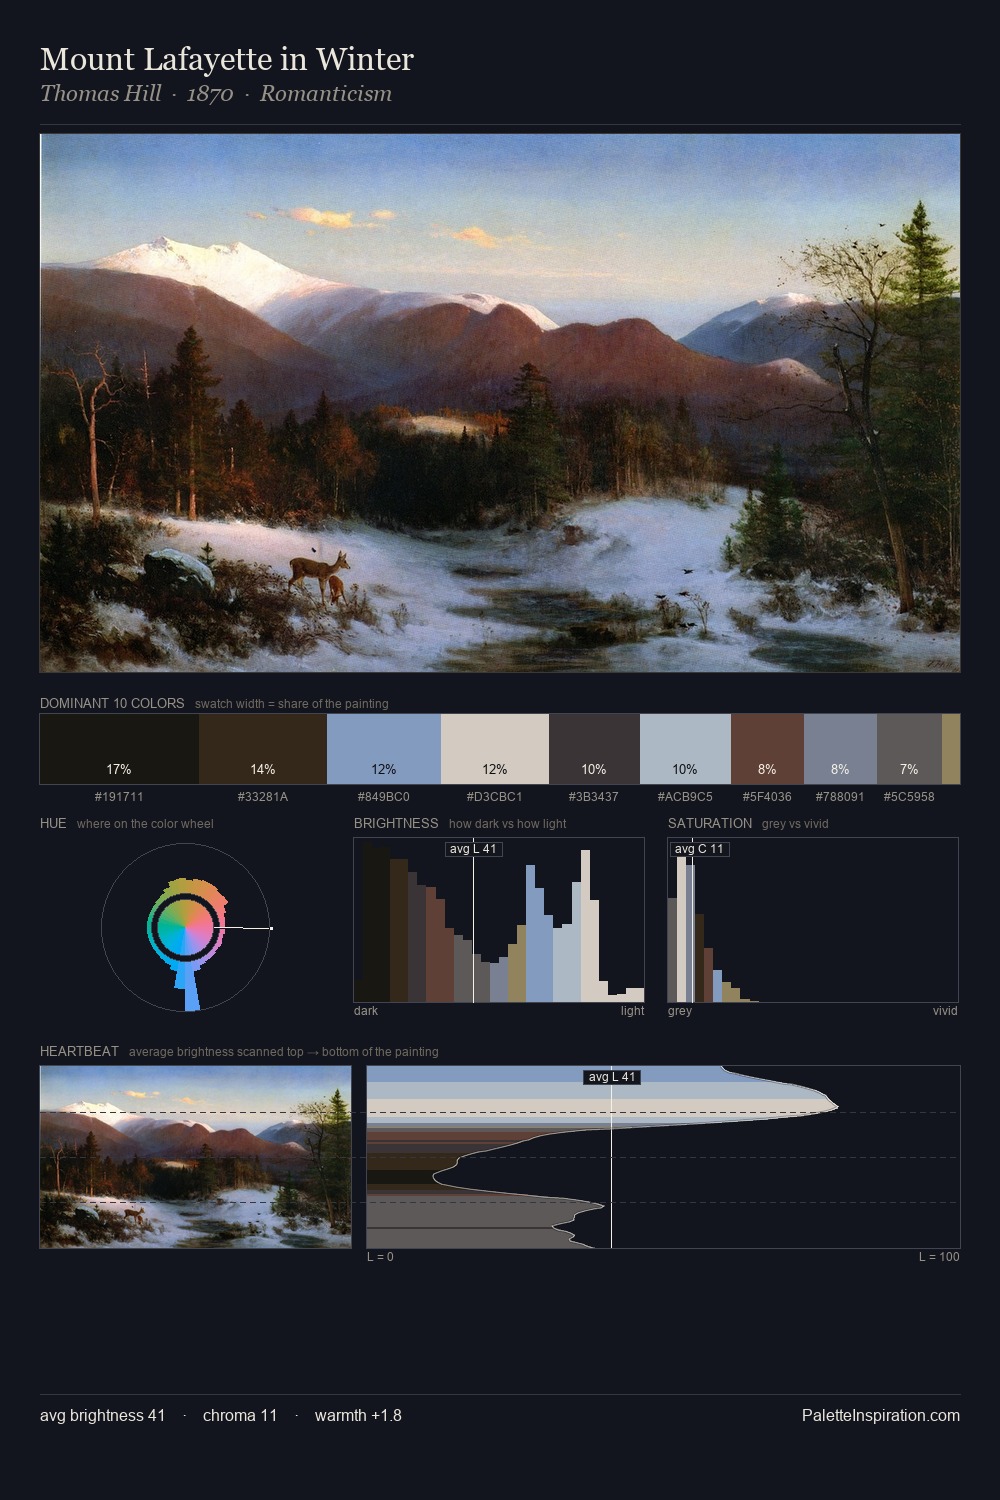This screenshot has height=1500, width=1000.
Task: Click the title "Mount Lafayette in Winter"
Action: click(227, 60)
